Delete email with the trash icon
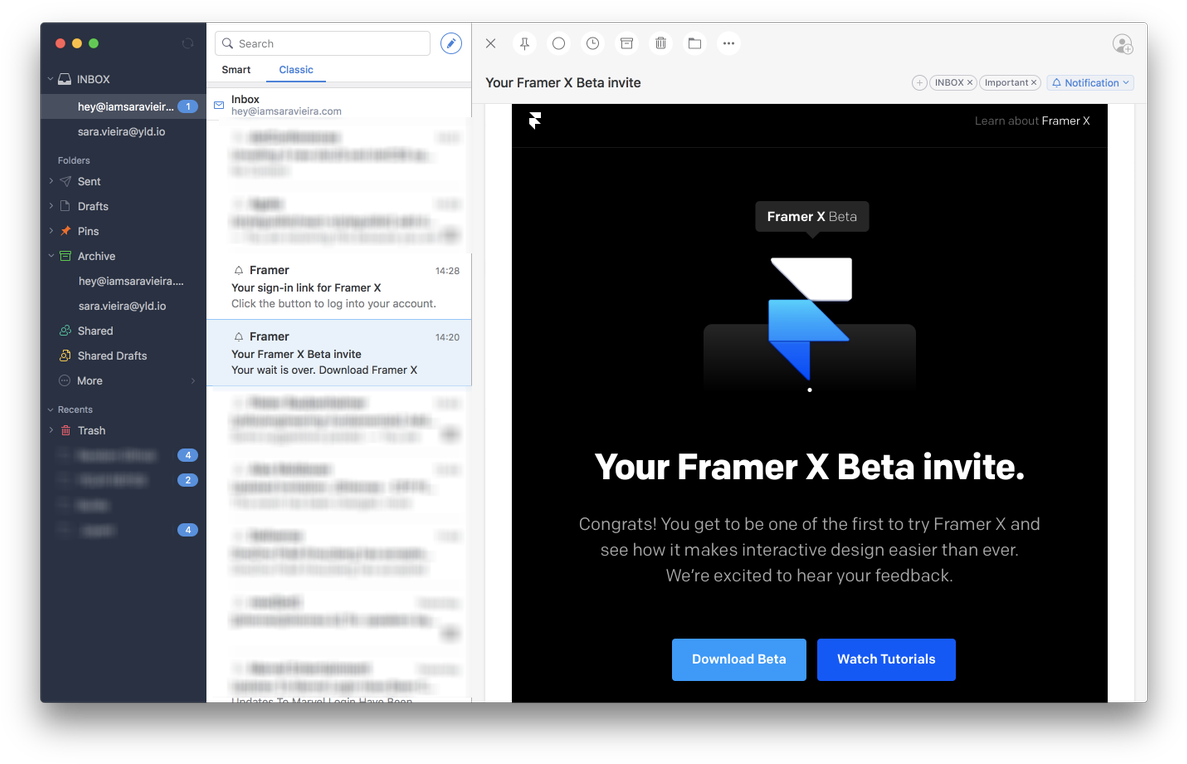 (661, 44)
